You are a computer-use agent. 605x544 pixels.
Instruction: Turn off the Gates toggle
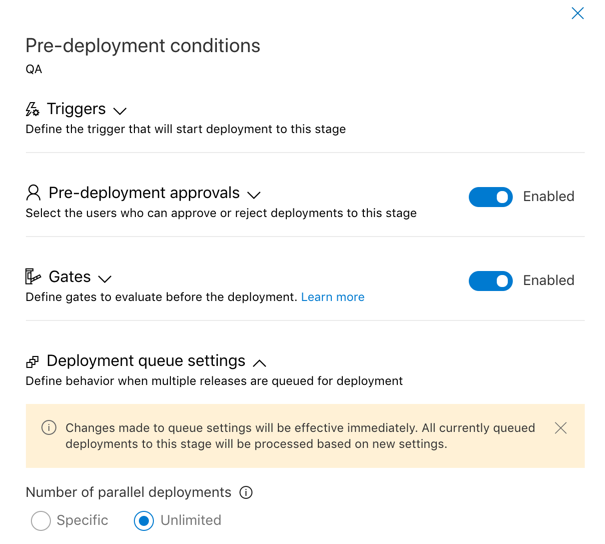[x=490, y=281]
